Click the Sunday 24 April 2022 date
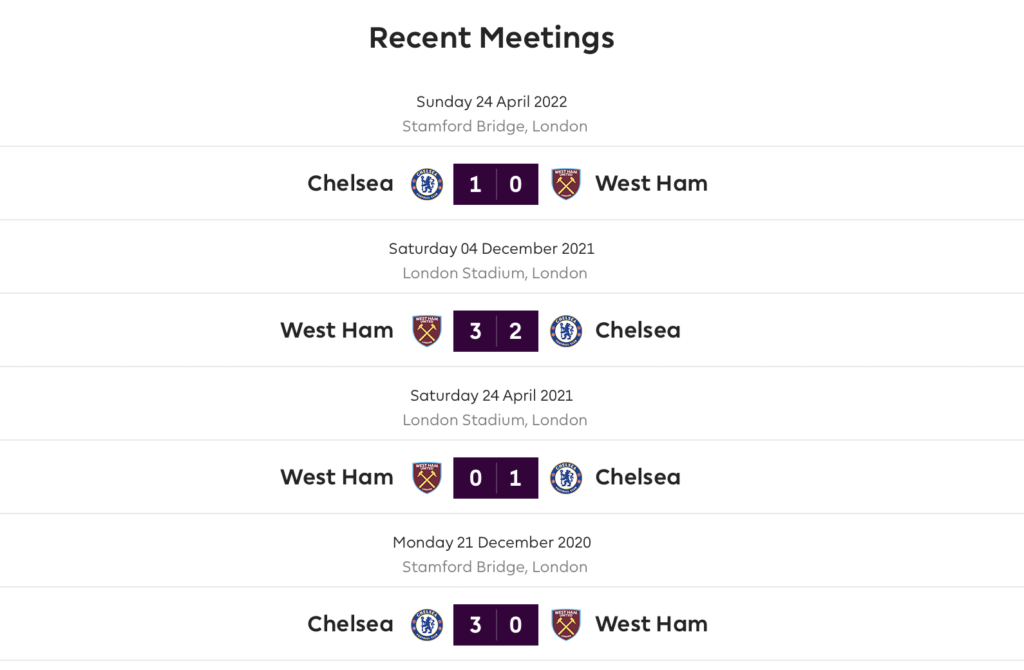Screen dimensions: 1024x670 tap(492, 102)
